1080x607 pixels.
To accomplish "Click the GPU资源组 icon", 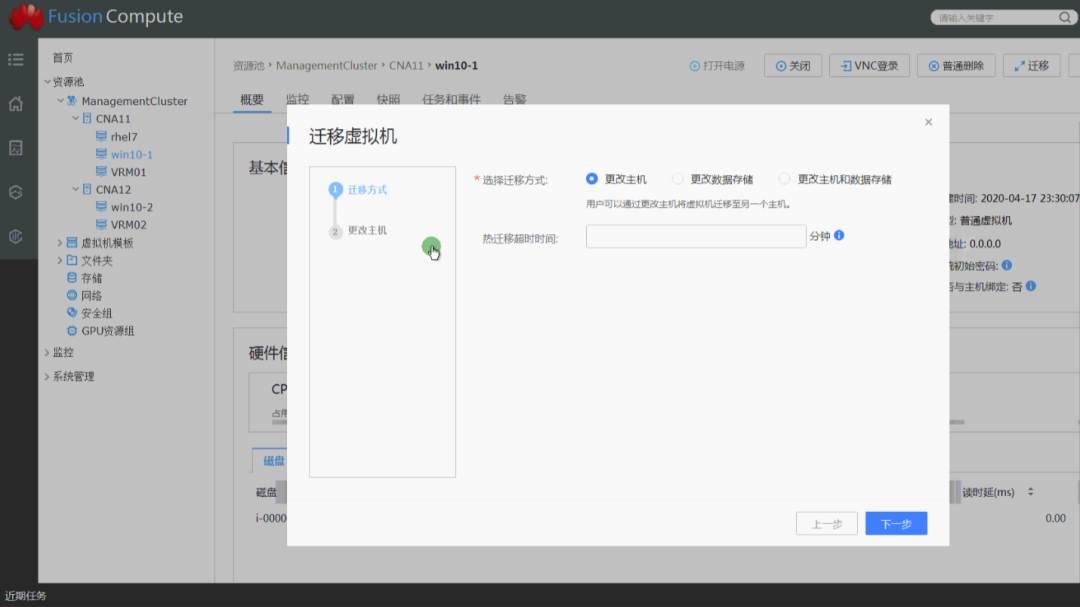I will 72,331.
